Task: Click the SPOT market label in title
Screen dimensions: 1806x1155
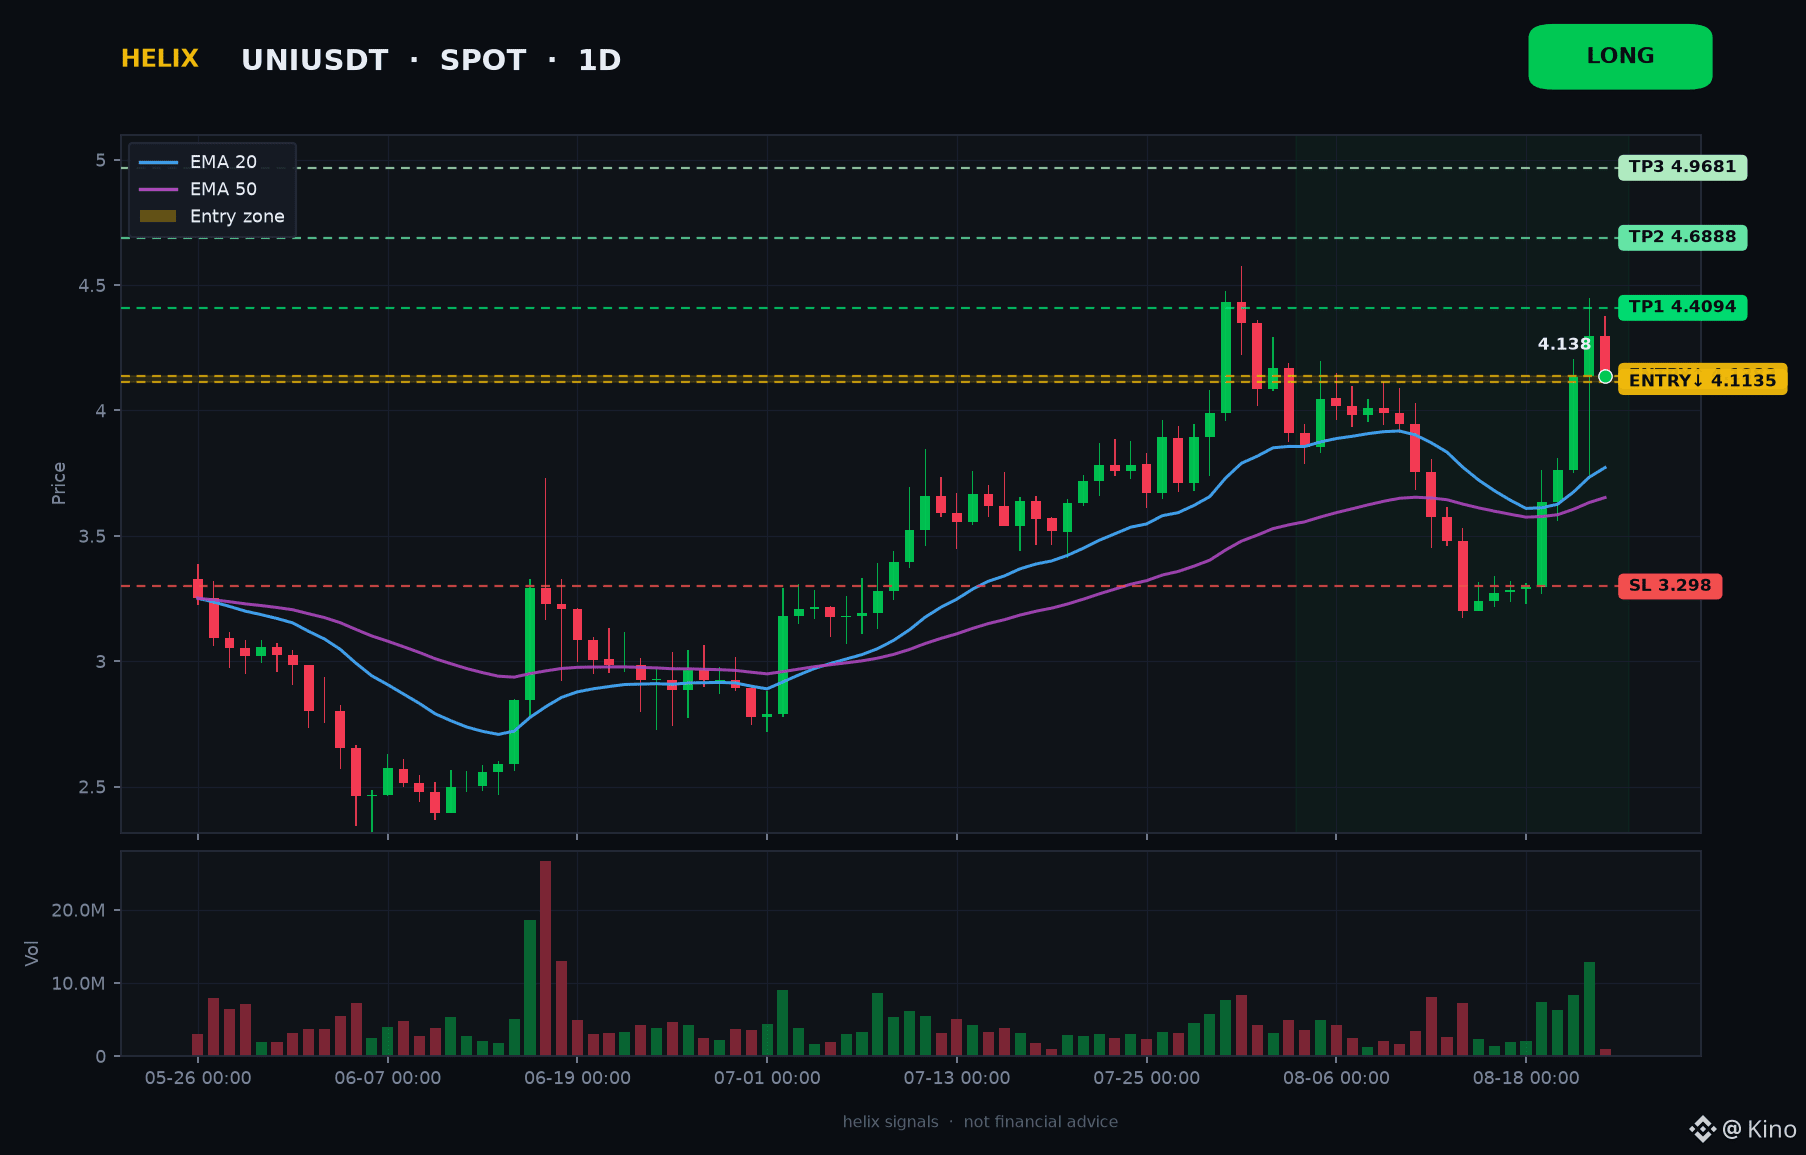Action: [x=483, y=61]
